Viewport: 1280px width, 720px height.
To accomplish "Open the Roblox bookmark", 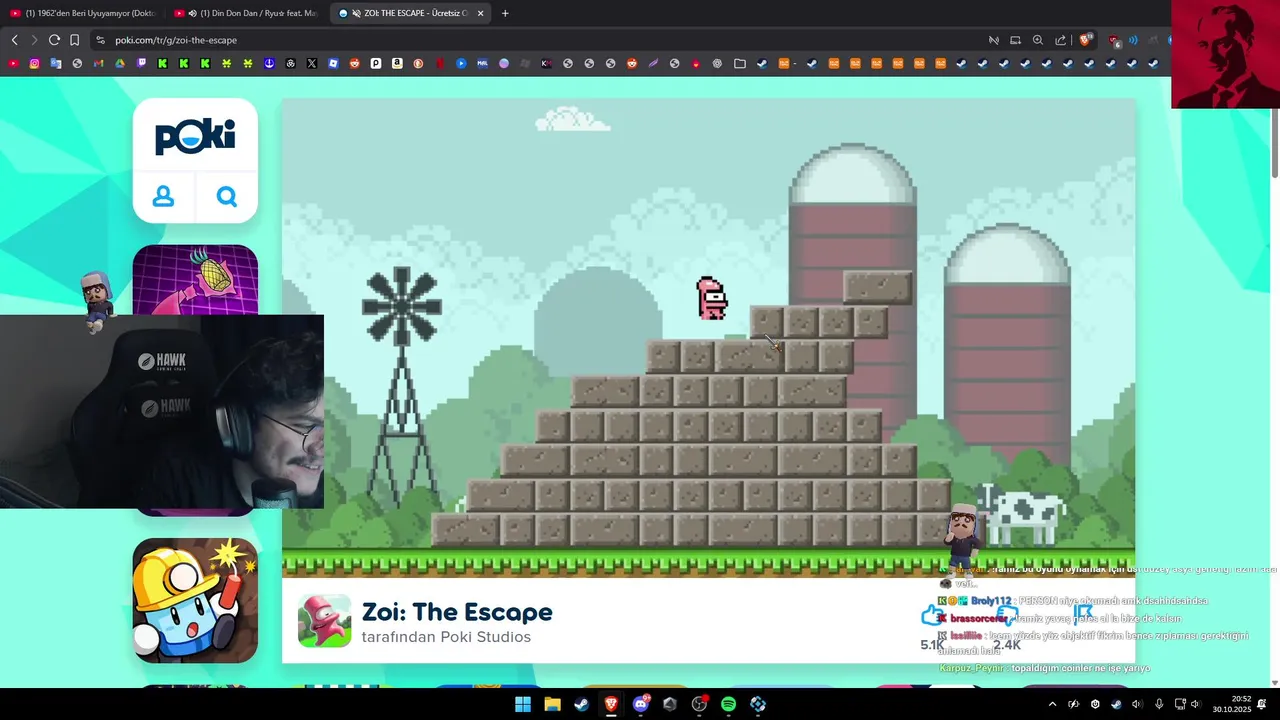I will [333, 63].
